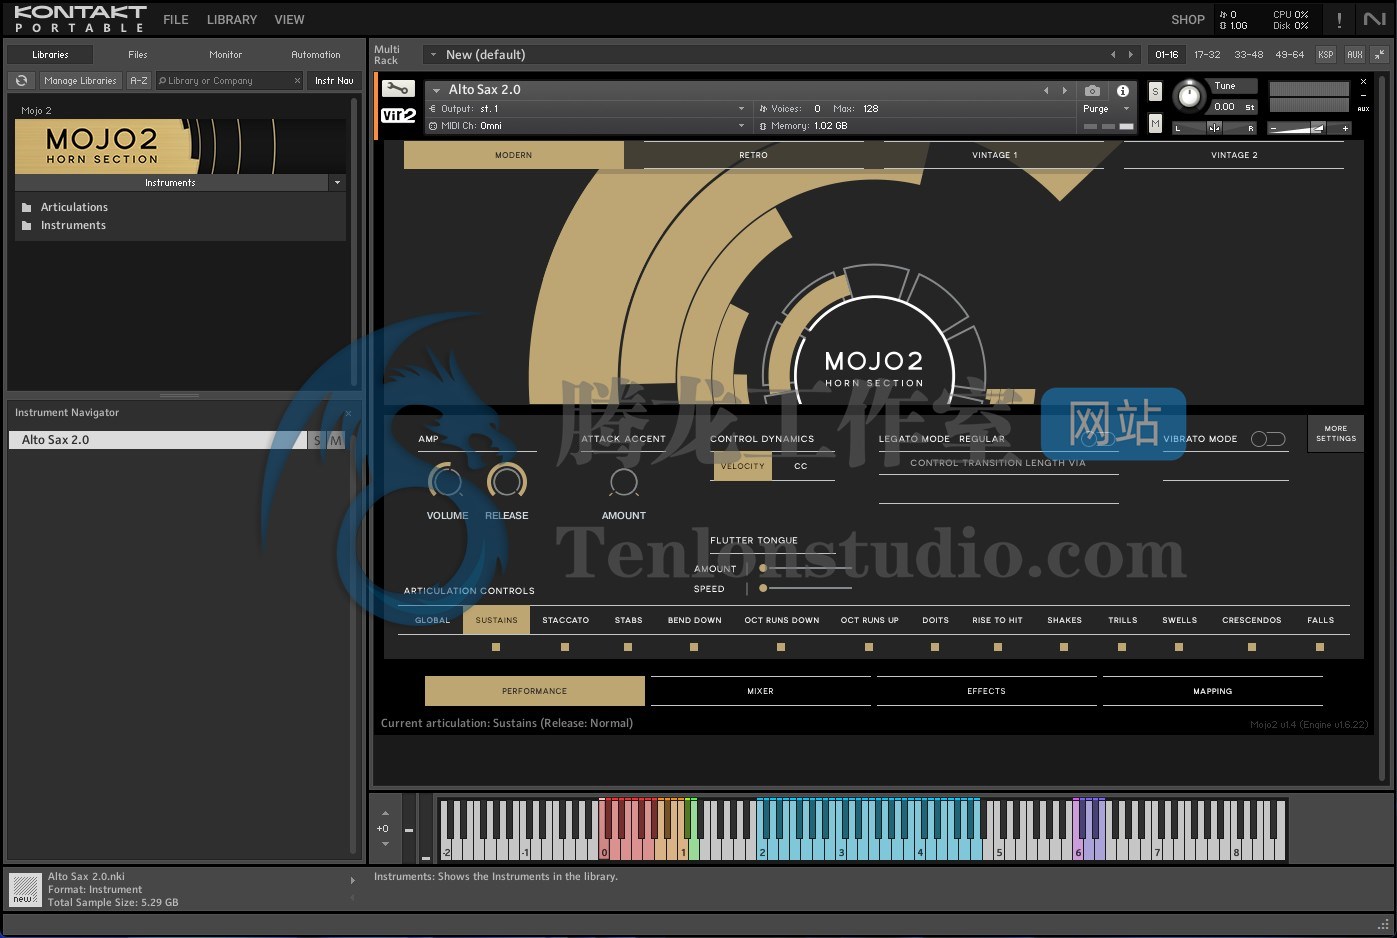Open the Purge dropdown menu
Viewport: 1397px width, 938px height.
tap(1126, 108)
